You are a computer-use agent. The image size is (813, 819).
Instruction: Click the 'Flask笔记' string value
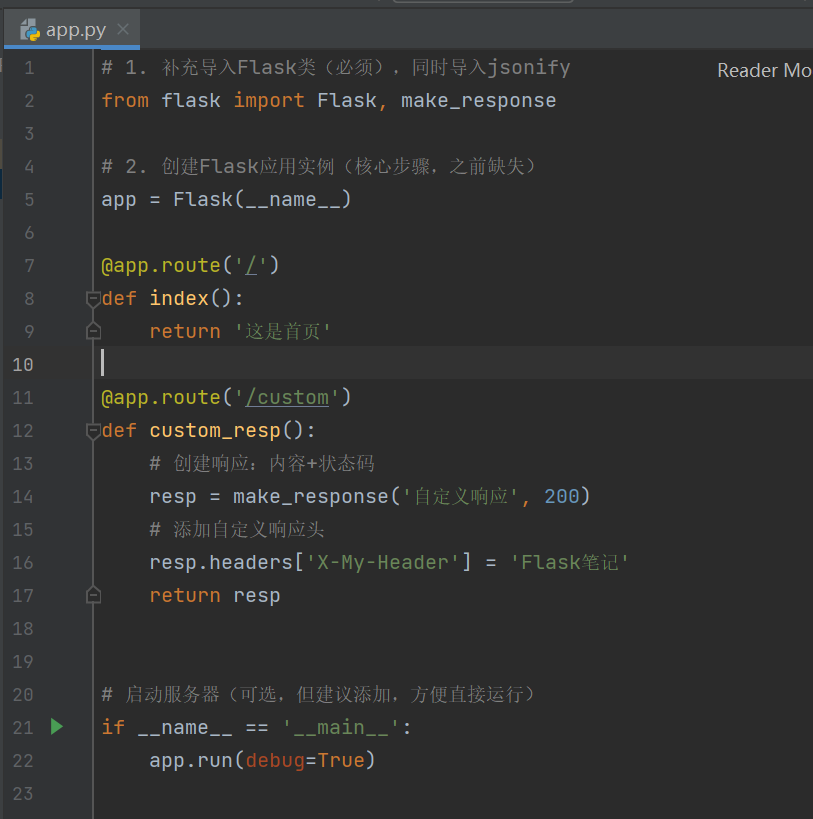569,563
